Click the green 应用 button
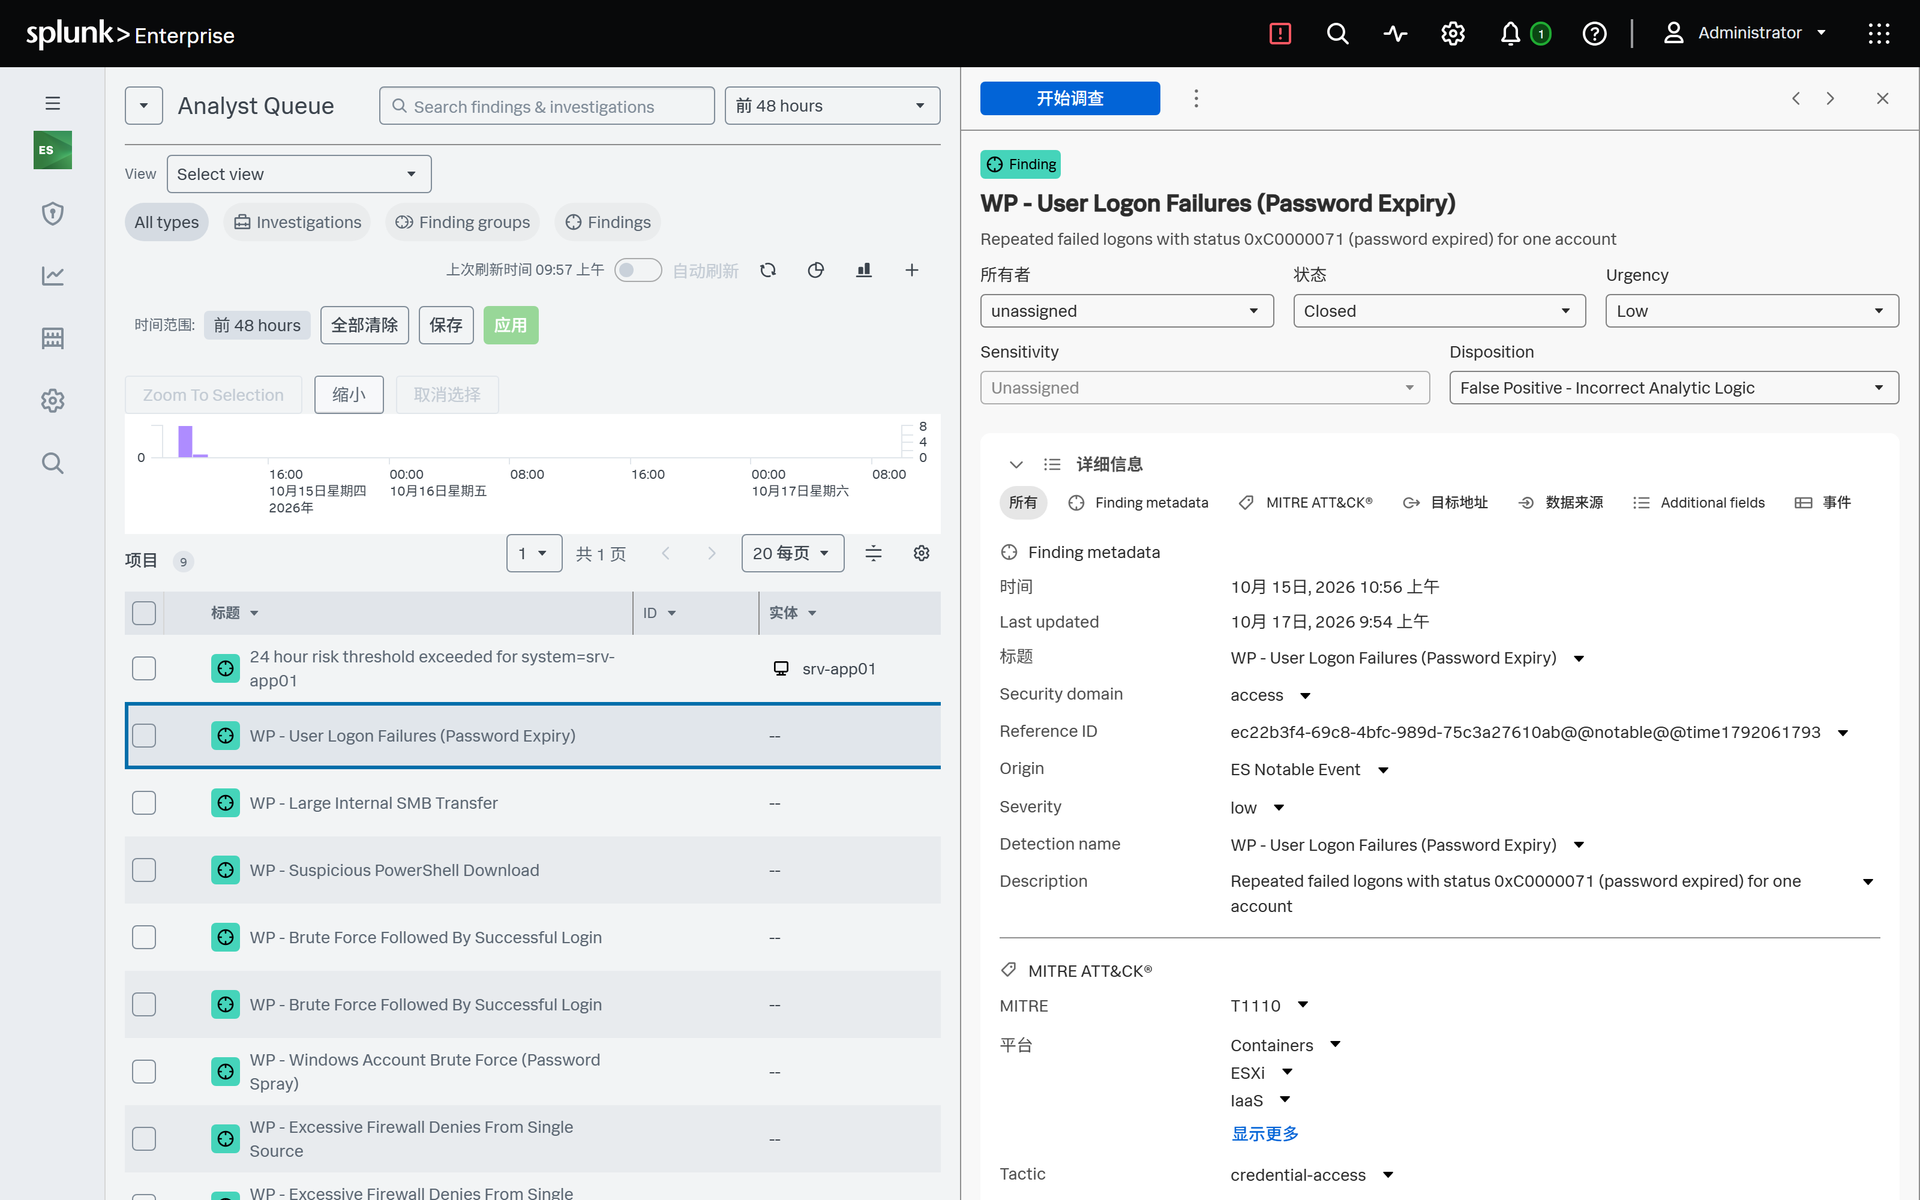Viewport: 1920px width, 1200px height. click(x=511, y=325)
